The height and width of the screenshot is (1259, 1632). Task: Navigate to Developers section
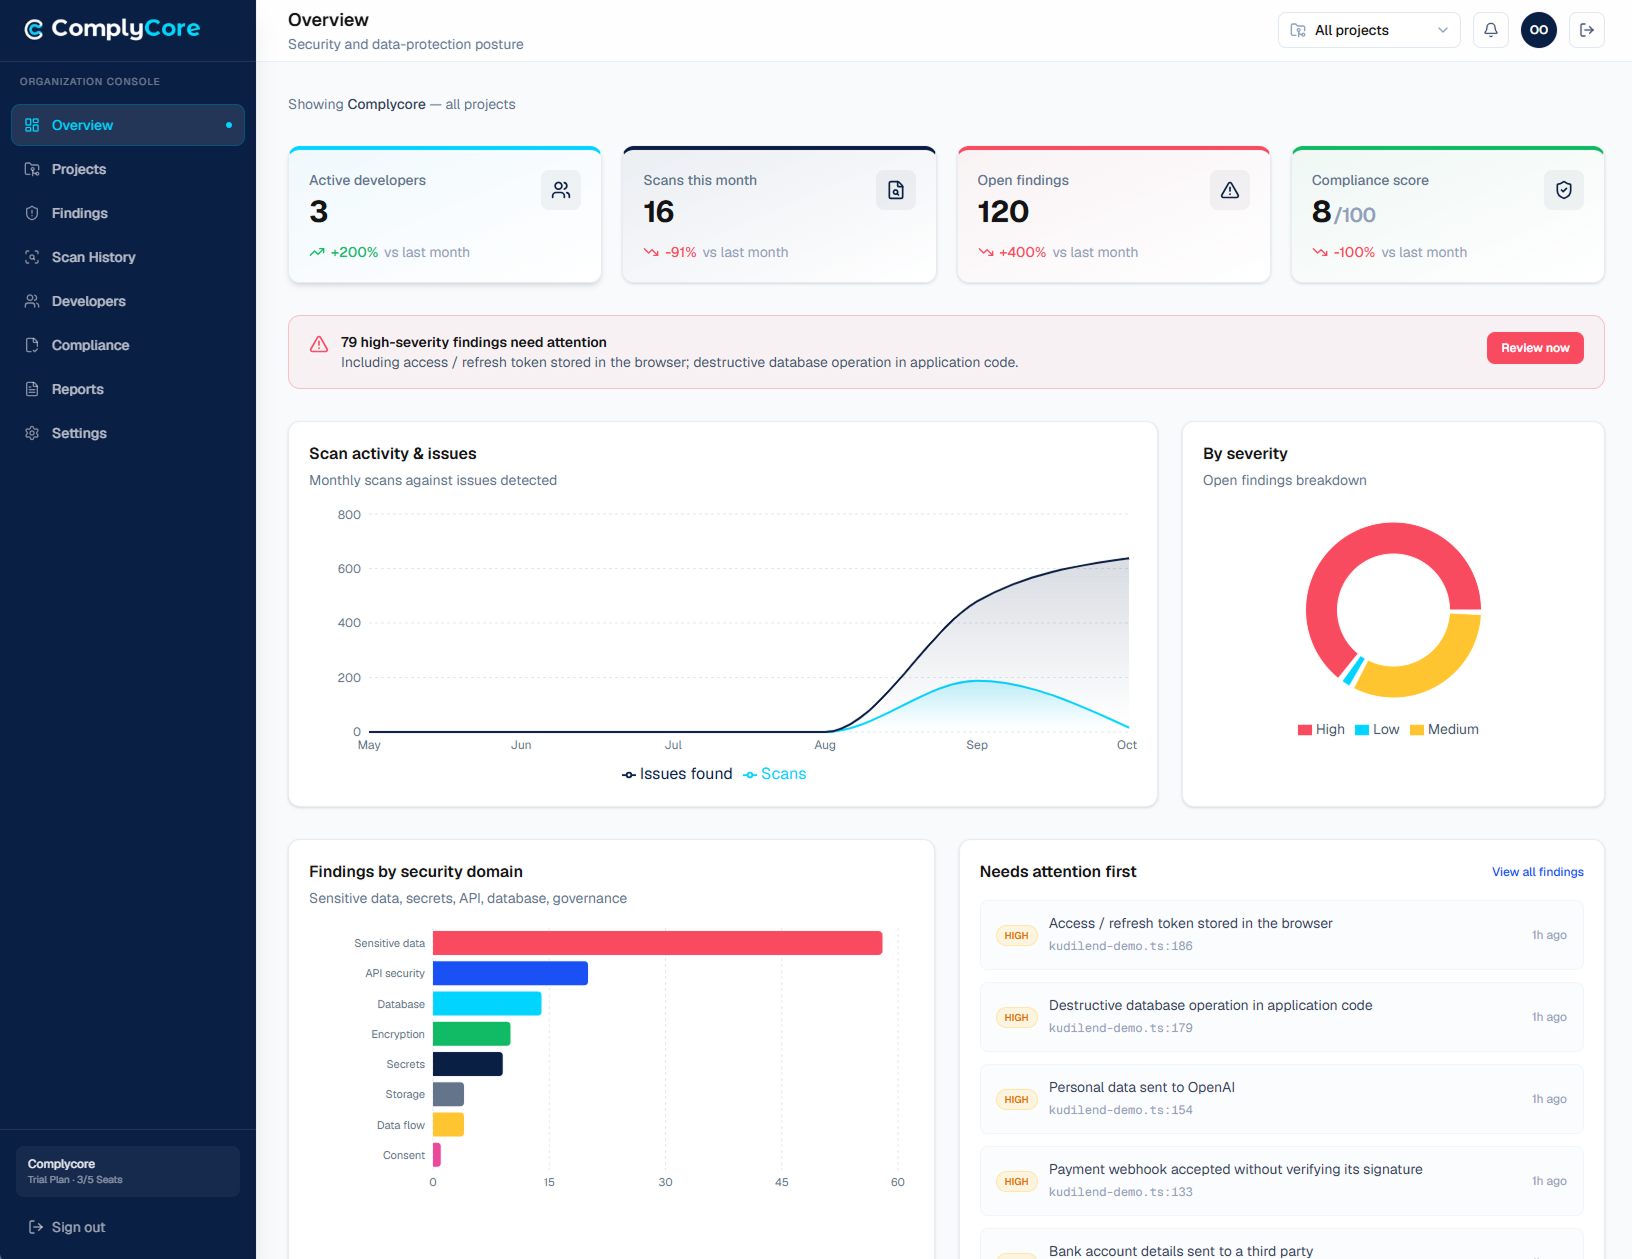coord(128,301)
